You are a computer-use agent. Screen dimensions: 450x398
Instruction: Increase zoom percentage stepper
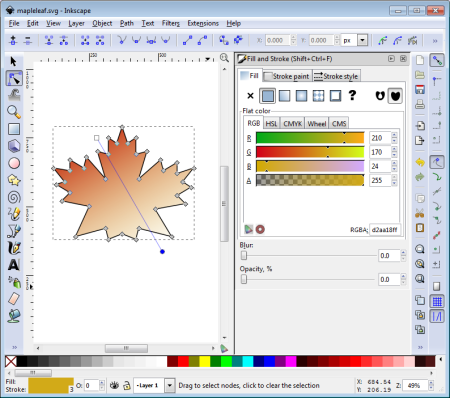(431, 383)
